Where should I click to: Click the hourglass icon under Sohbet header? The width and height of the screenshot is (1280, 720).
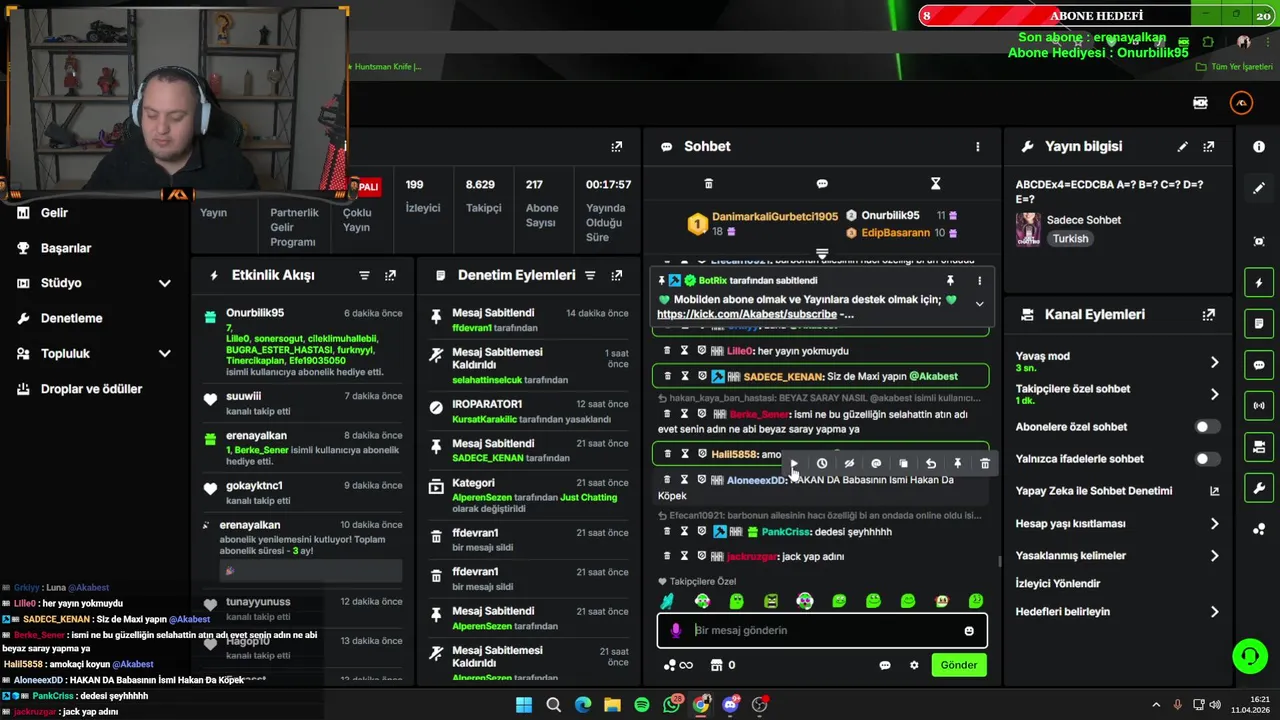point(935,184)
